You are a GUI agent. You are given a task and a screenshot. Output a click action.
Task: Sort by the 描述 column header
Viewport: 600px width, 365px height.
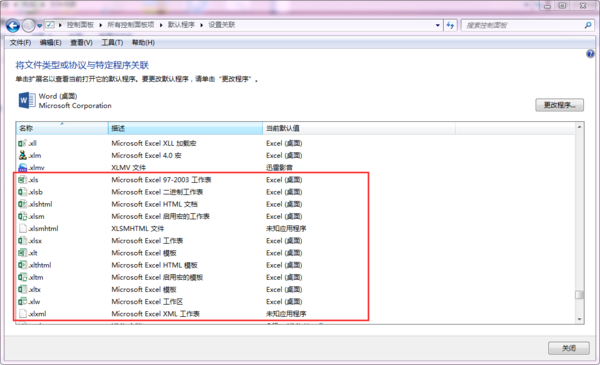click(x=185, y=128)
